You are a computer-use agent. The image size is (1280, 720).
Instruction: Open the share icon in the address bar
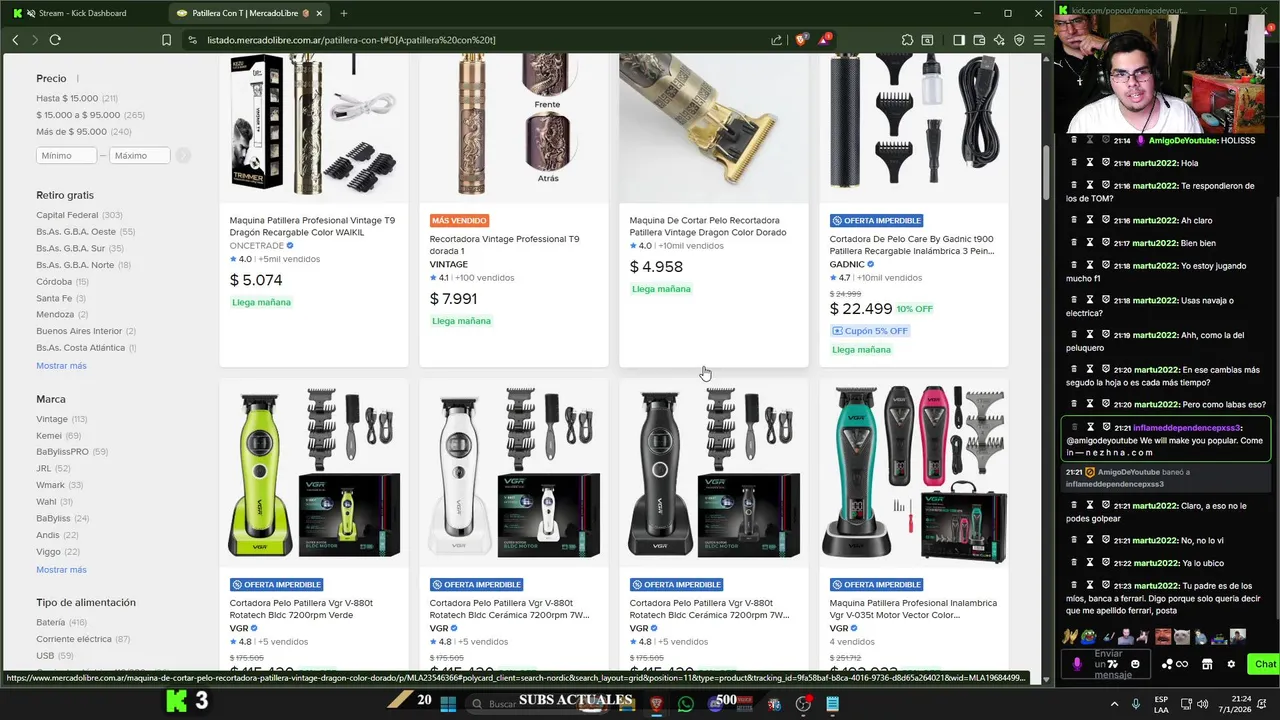click(777, 40)
